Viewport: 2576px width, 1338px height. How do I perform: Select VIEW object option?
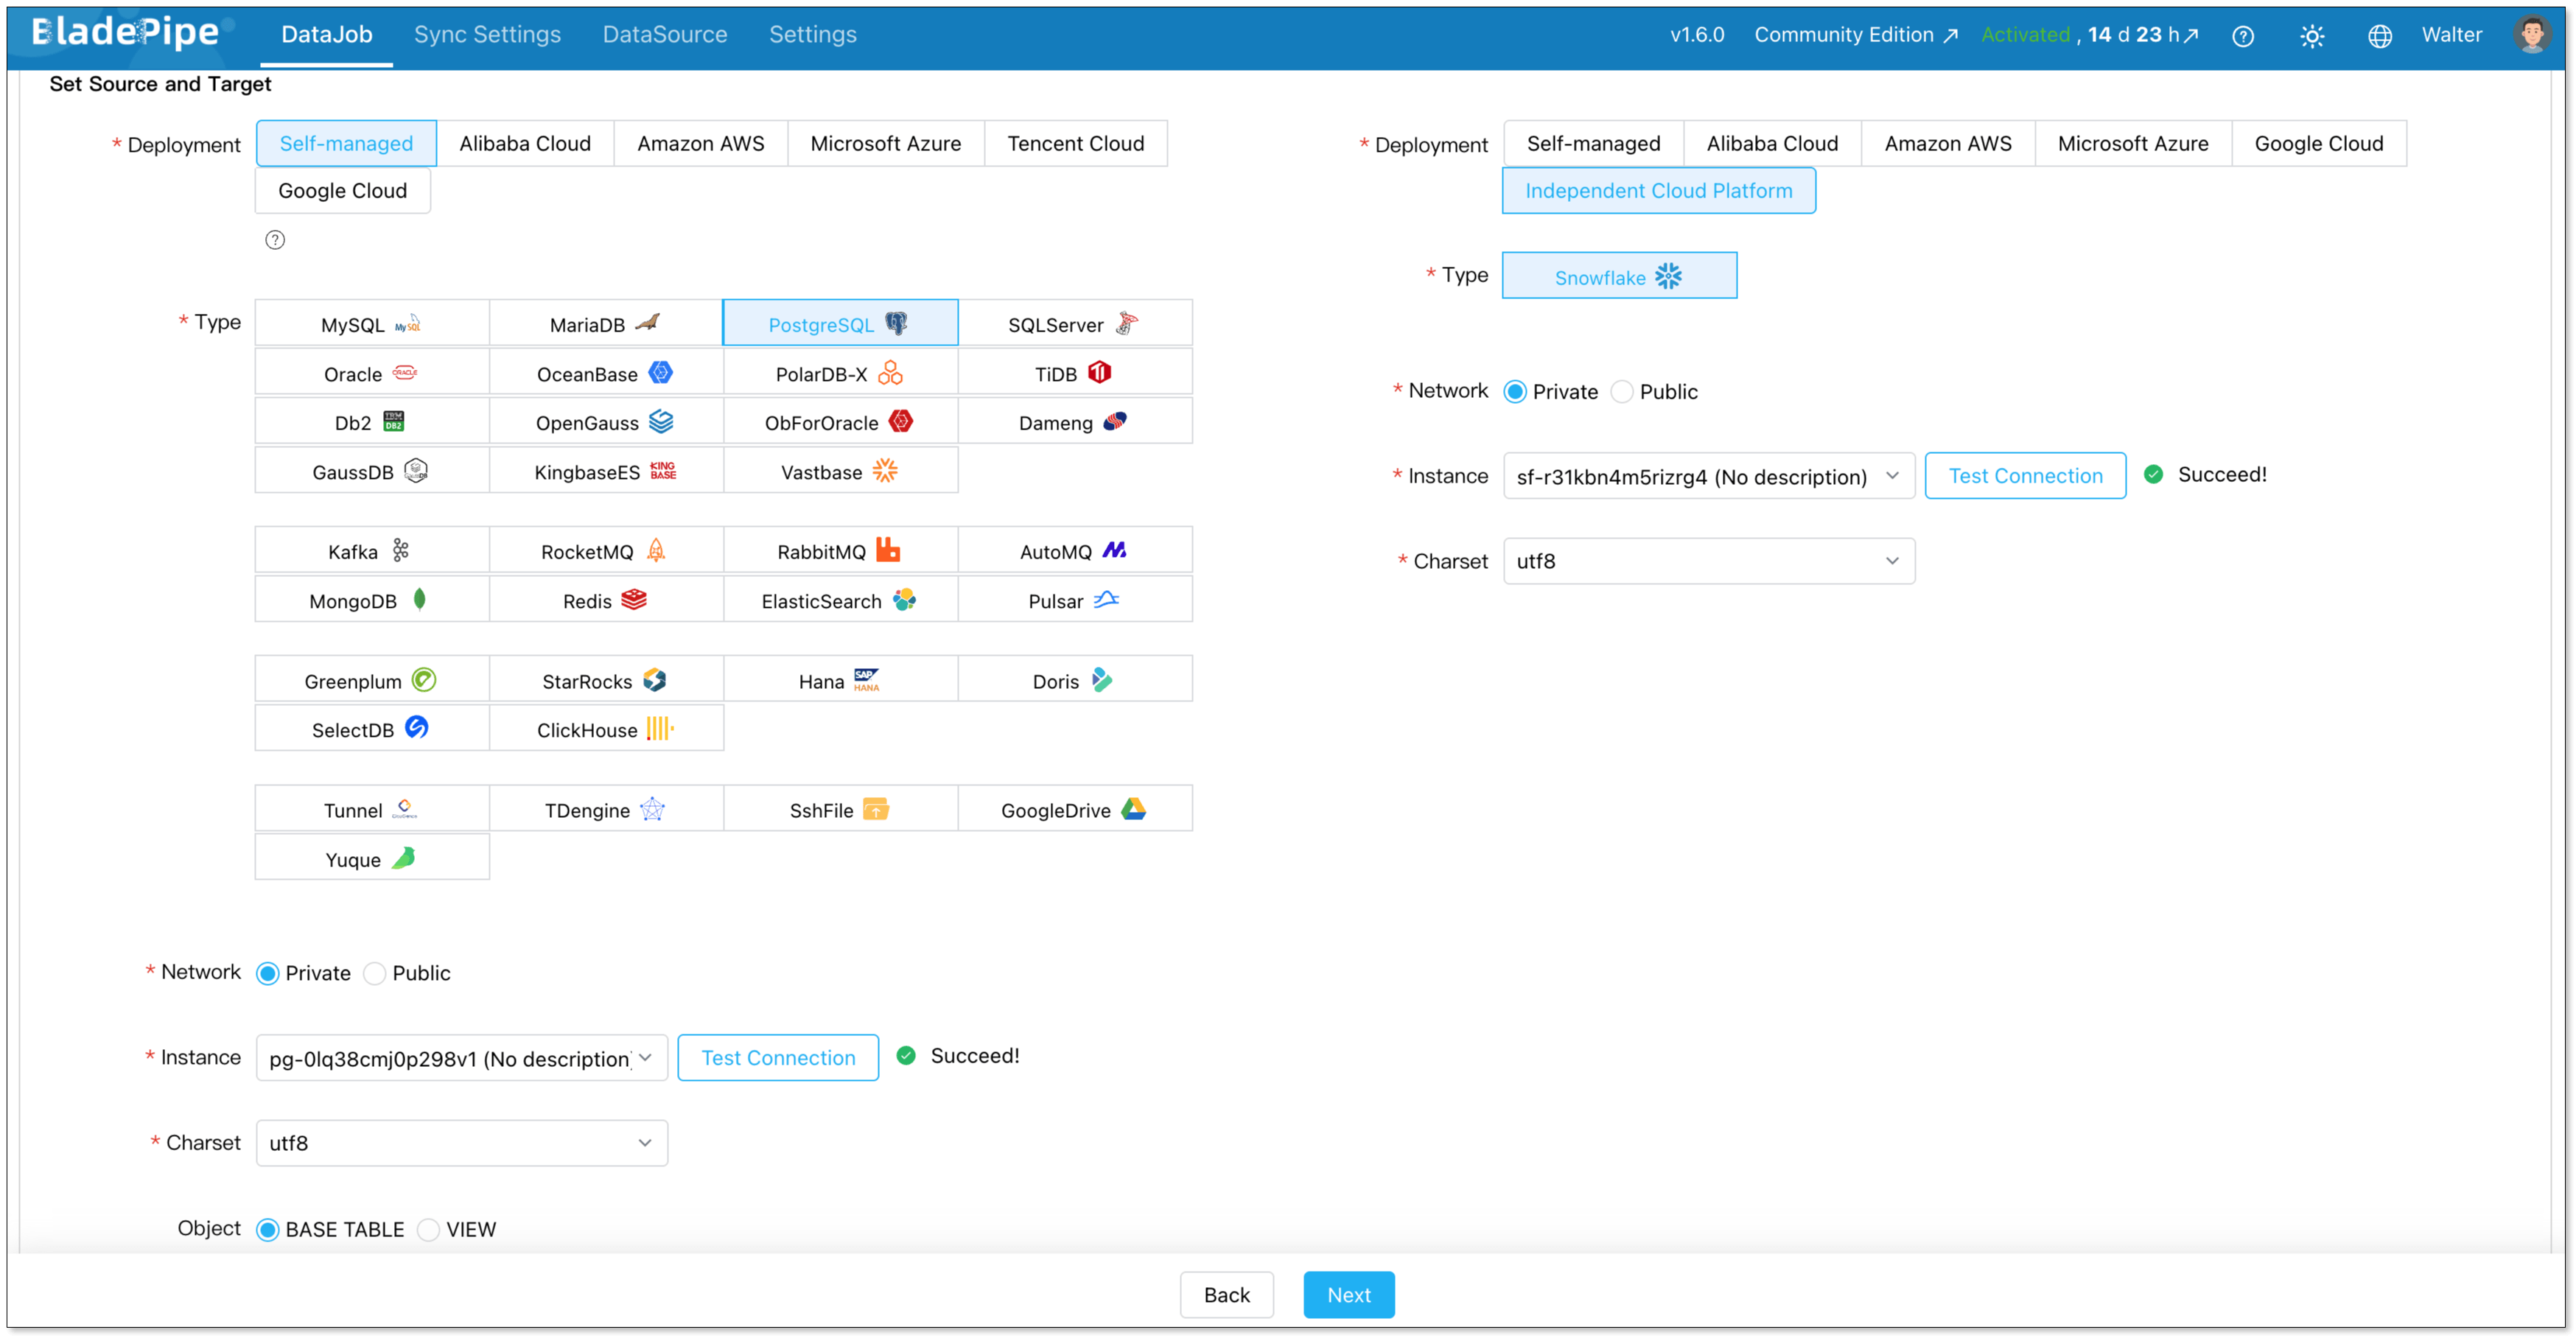(x=429, y=1229)
